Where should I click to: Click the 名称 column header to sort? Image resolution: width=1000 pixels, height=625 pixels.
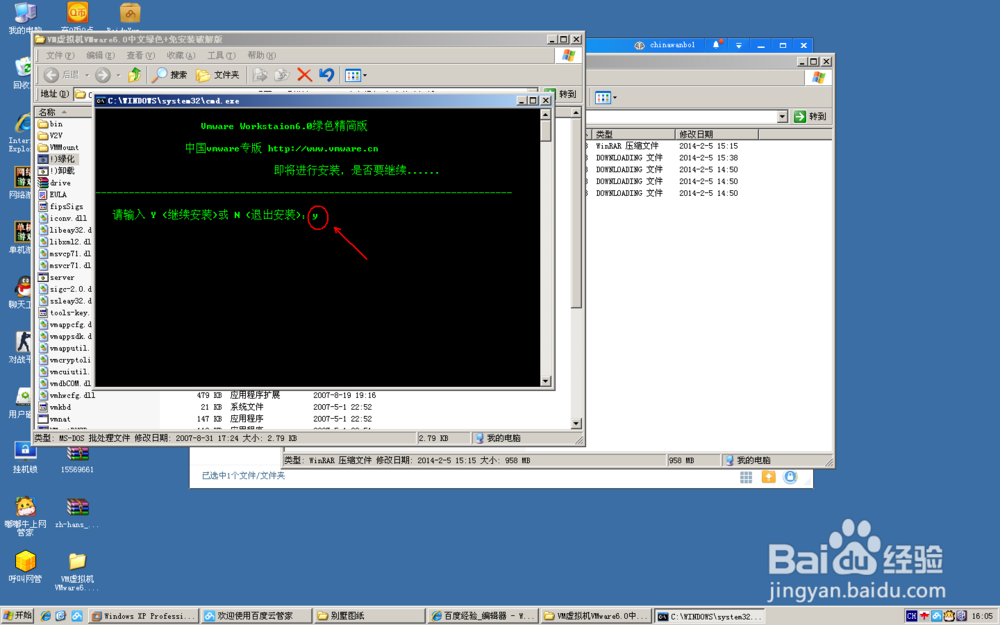pos(64,112)
